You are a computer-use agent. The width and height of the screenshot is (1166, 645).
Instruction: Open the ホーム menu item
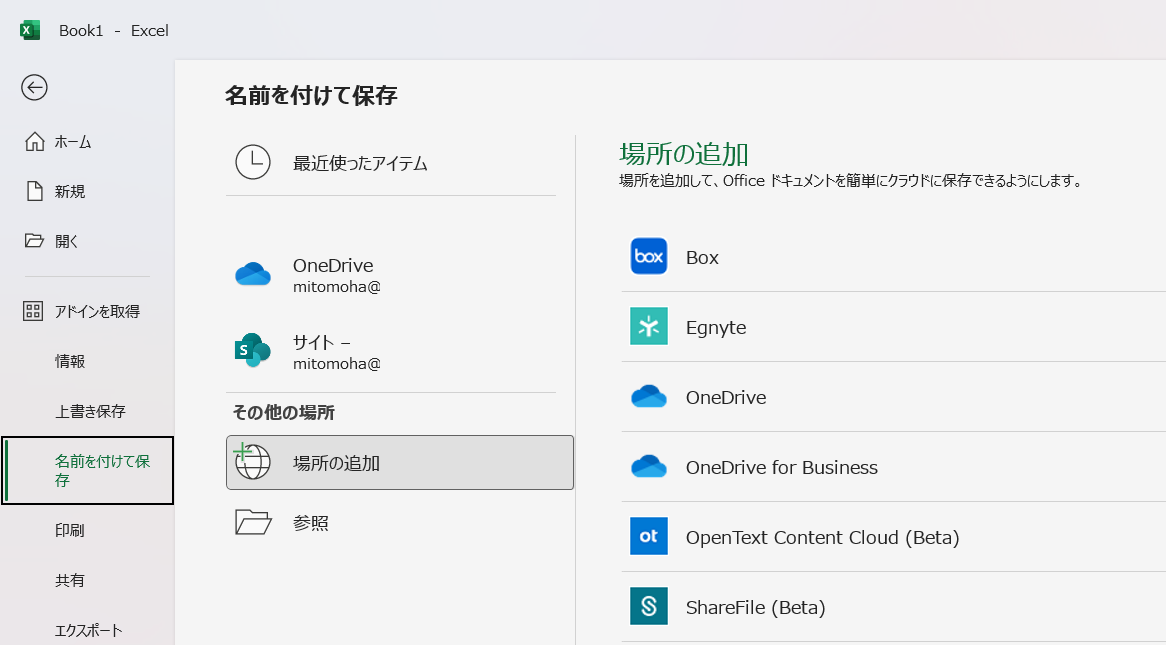[x=87, y=141]
